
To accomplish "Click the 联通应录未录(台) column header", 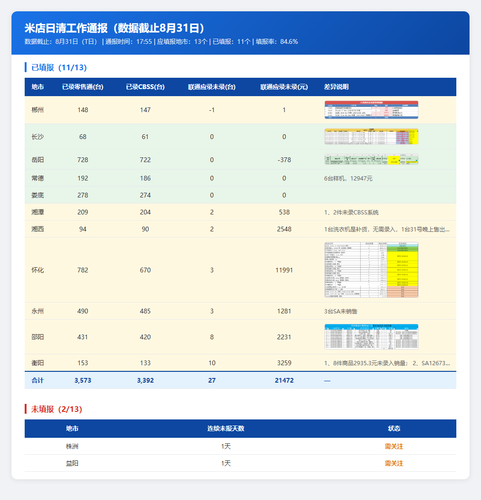I will tap(212, 87).
